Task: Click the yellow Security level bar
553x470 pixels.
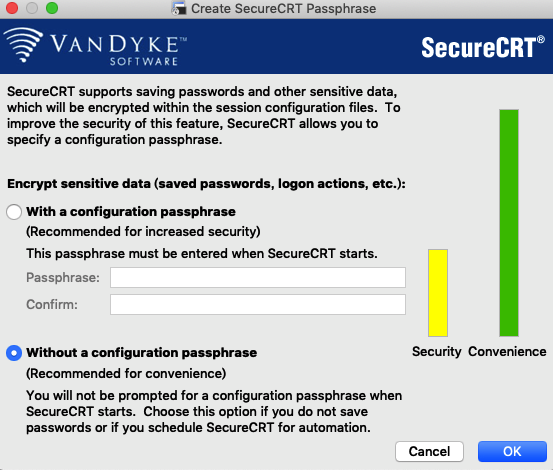Action: pos(438,293)
